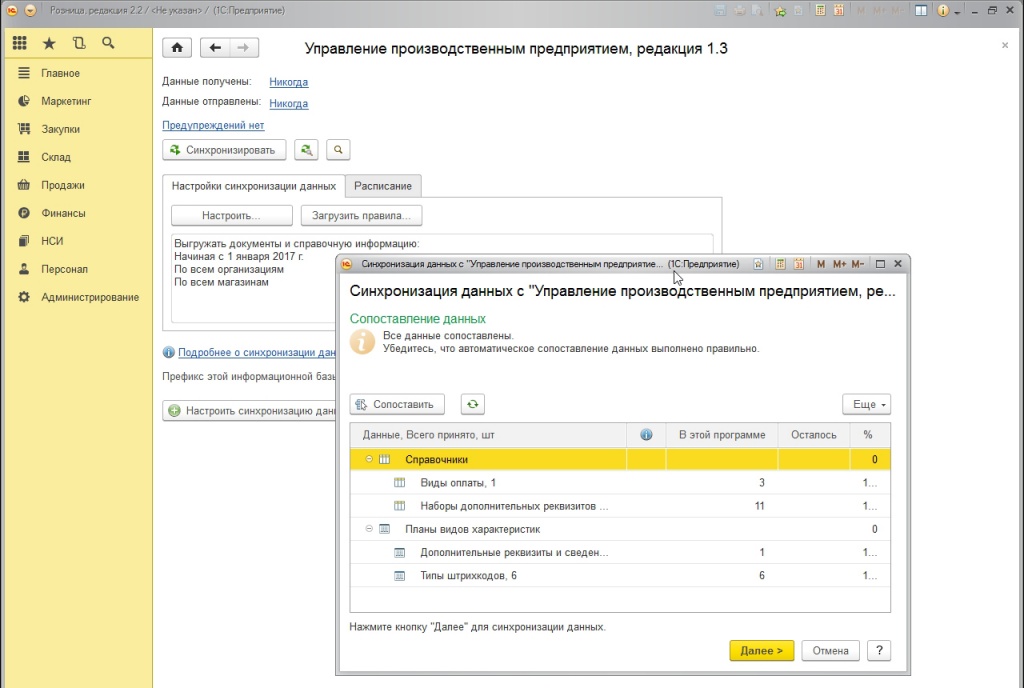Go to the home page button
The height and width of the screenshot is (688, 1024).
pyautogui.click(x=177, y=48)
